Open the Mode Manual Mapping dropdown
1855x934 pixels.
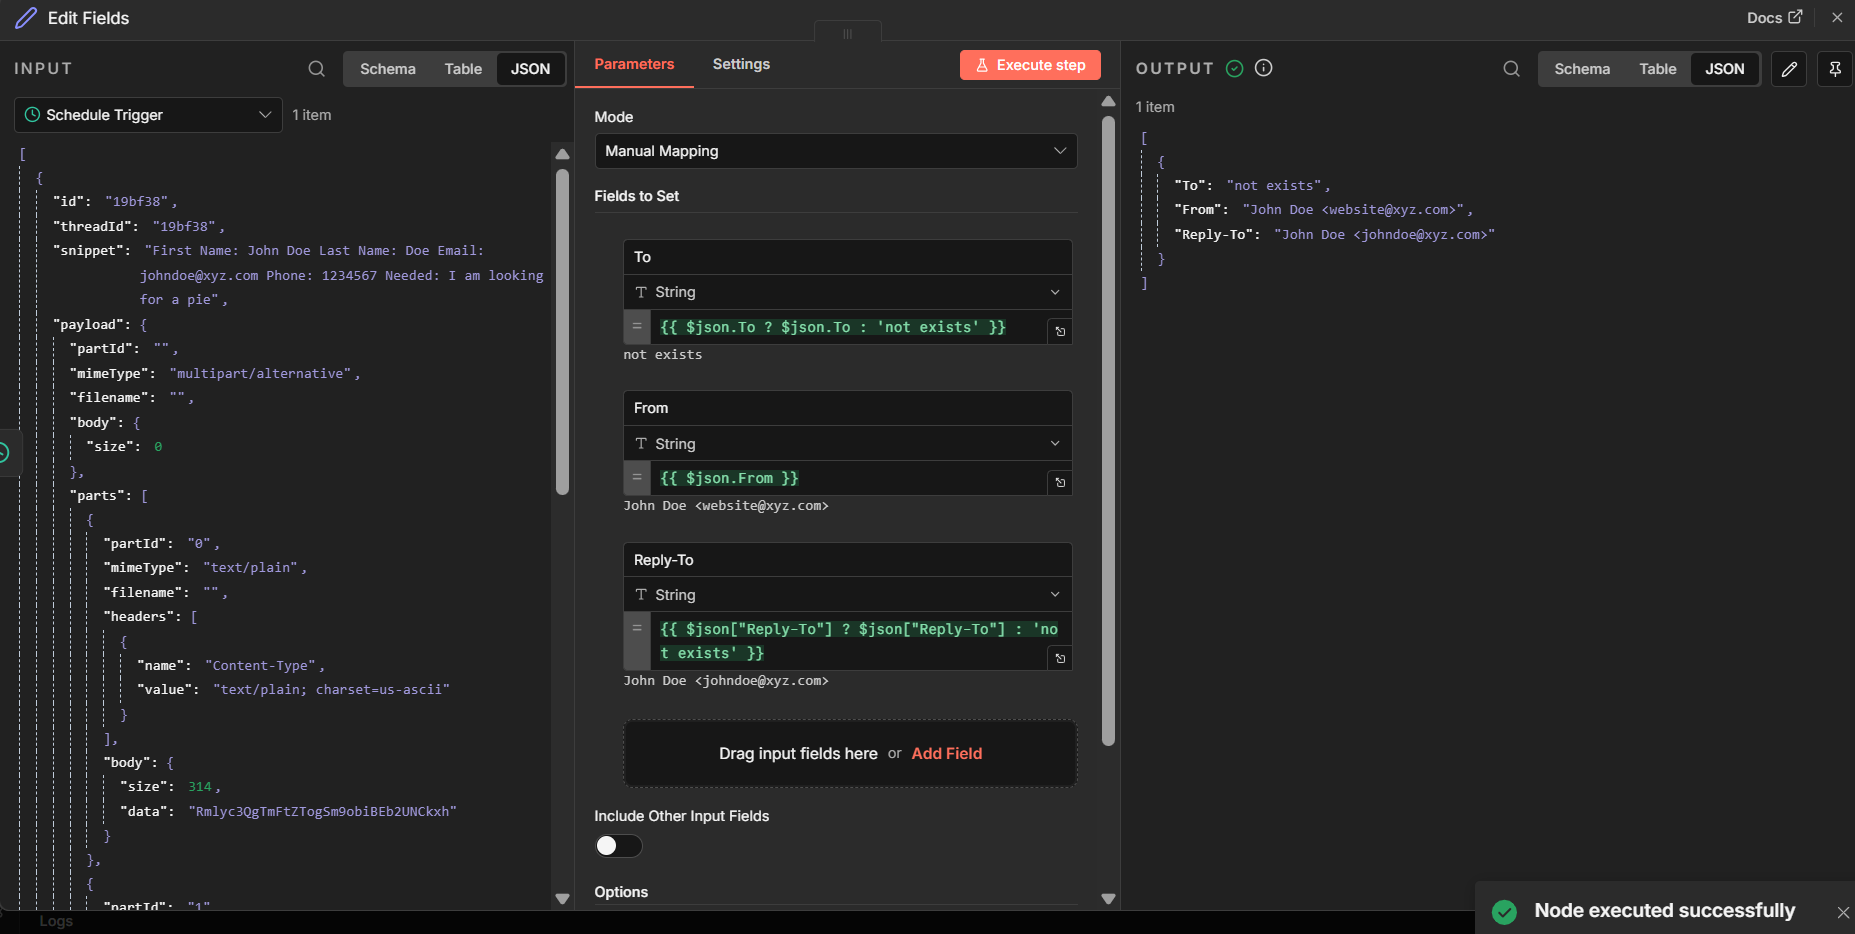tap(835, 151)
